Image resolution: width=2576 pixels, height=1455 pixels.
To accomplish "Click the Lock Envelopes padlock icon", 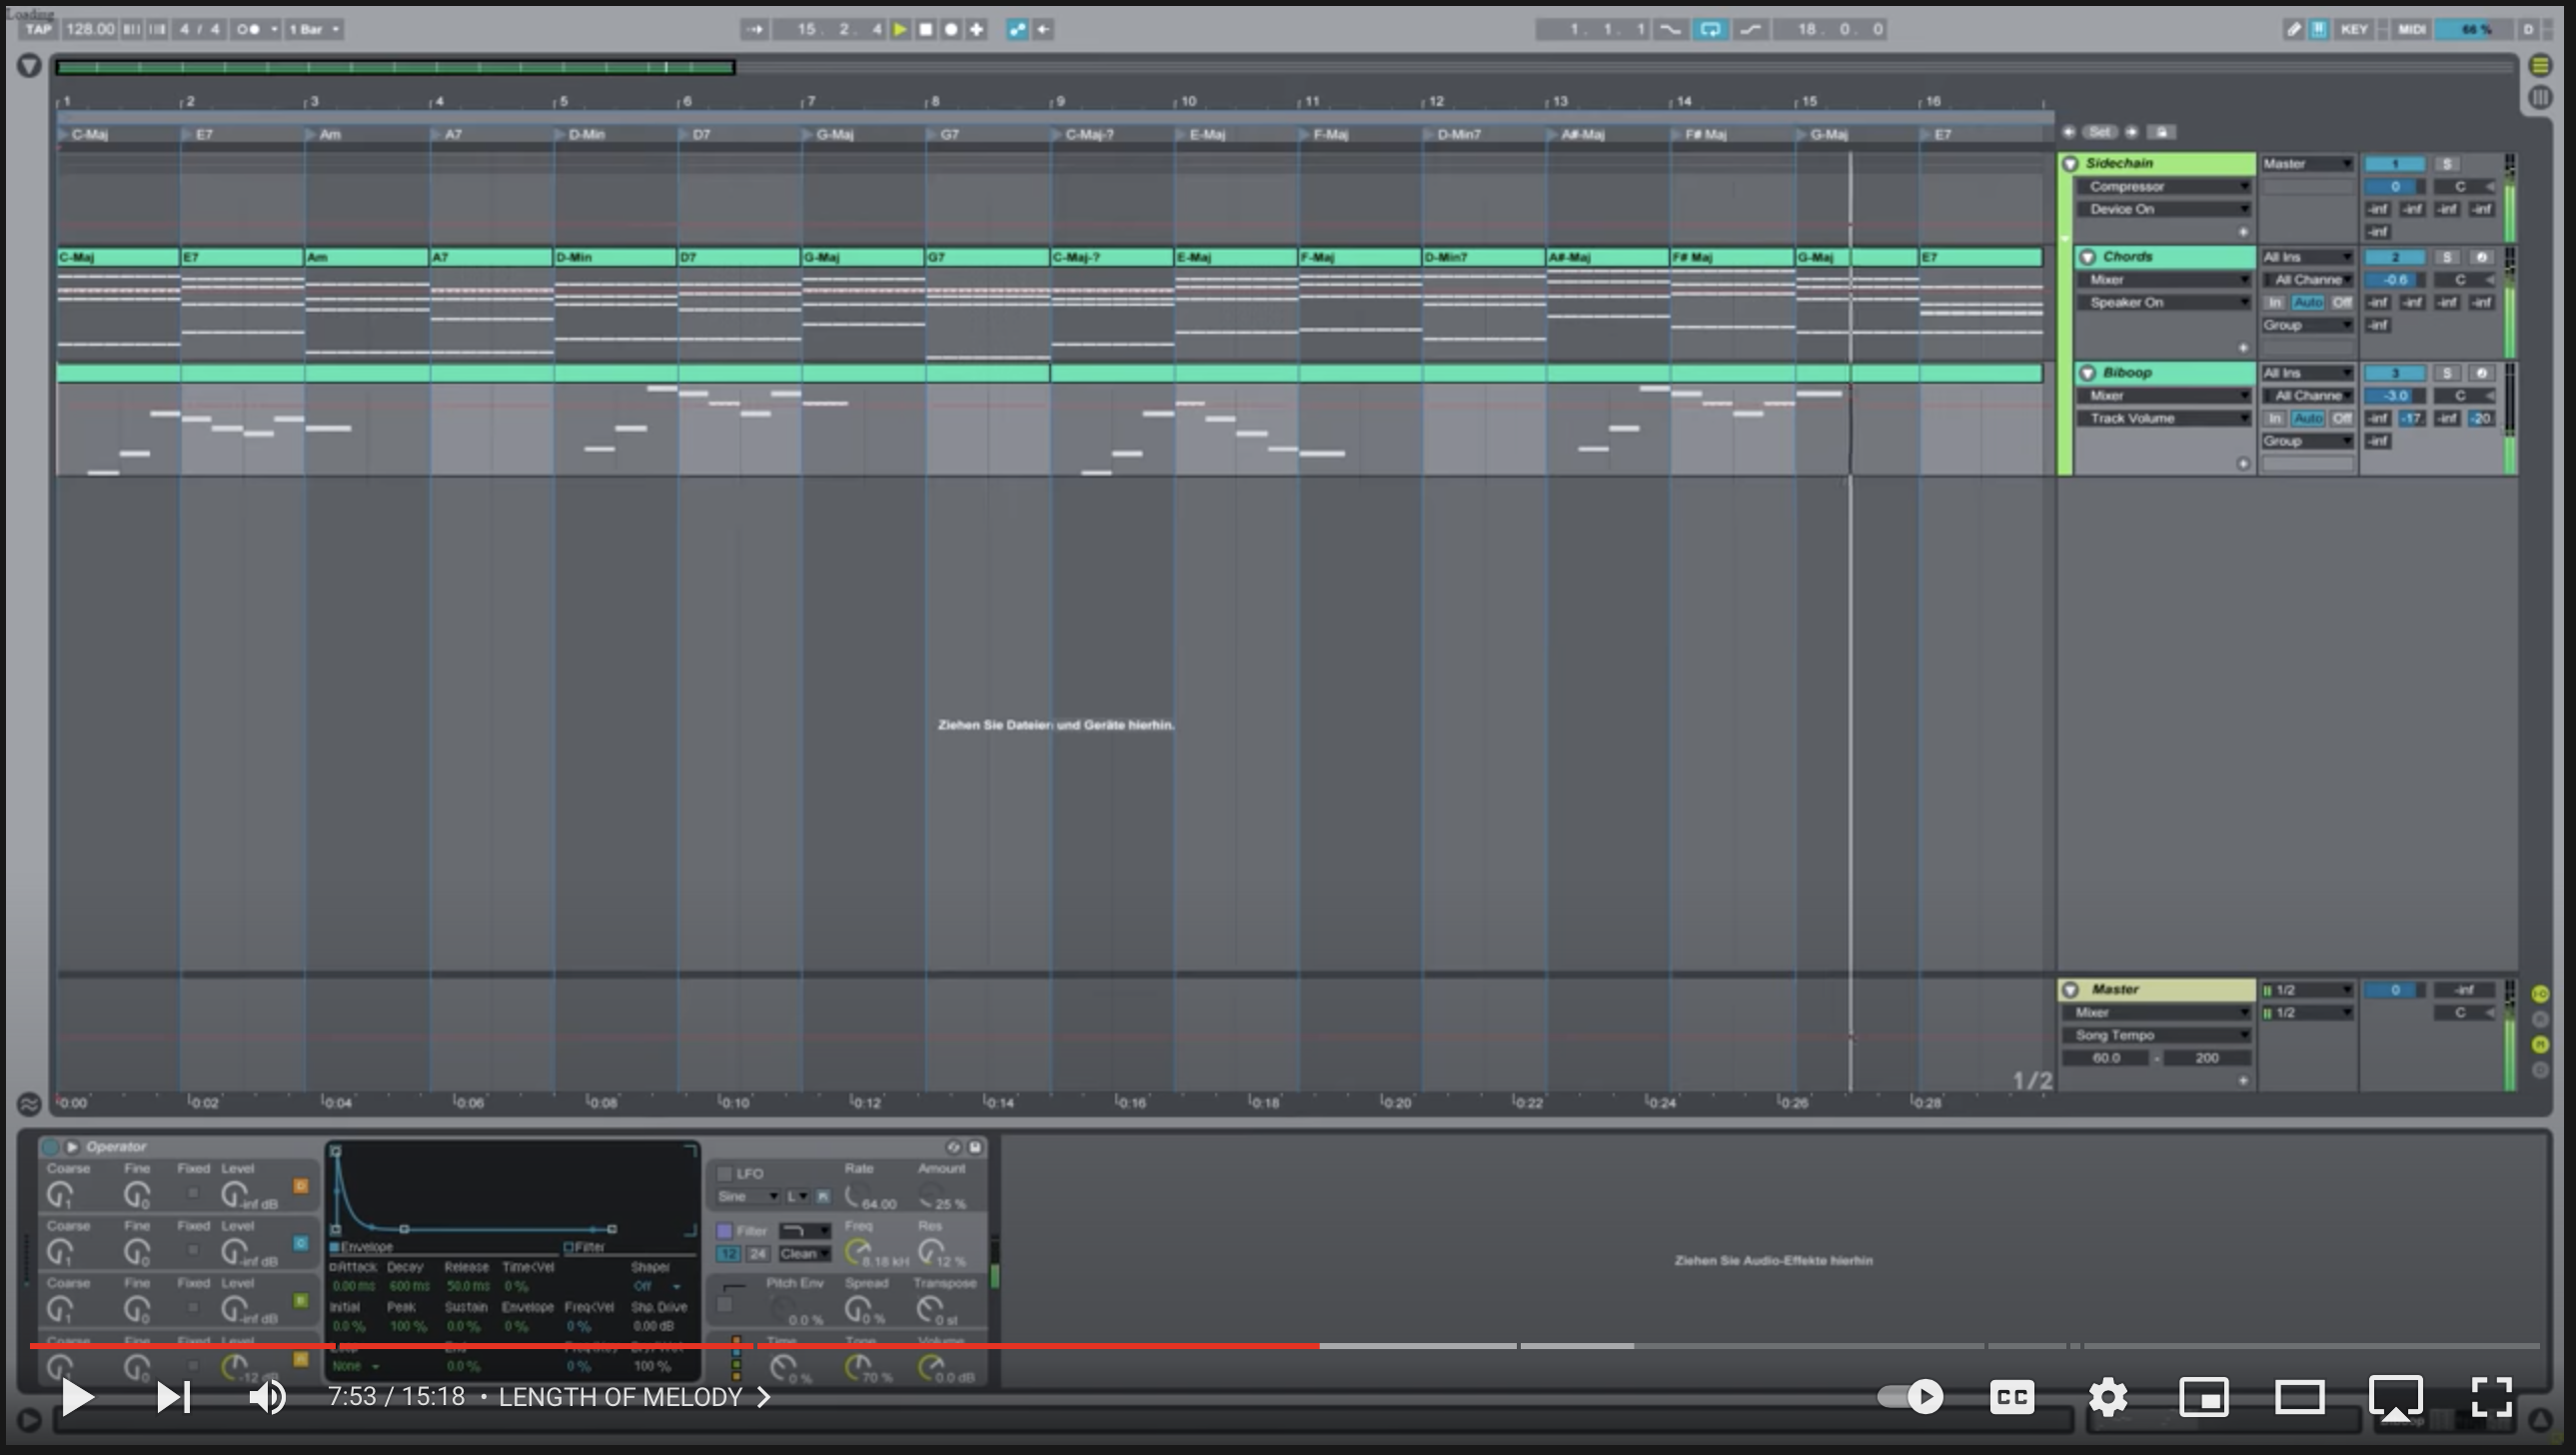I will click(2162, 132).
